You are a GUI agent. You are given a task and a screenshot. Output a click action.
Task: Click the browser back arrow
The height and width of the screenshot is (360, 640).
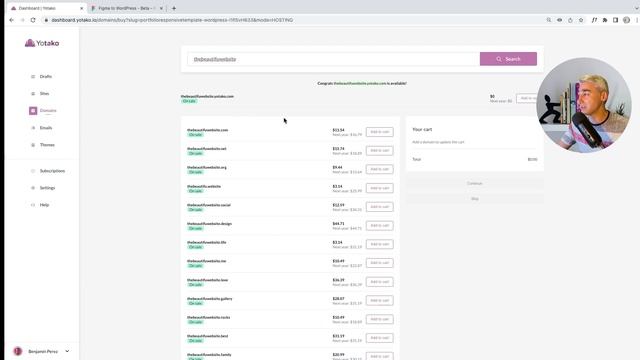tap(11, 20)
